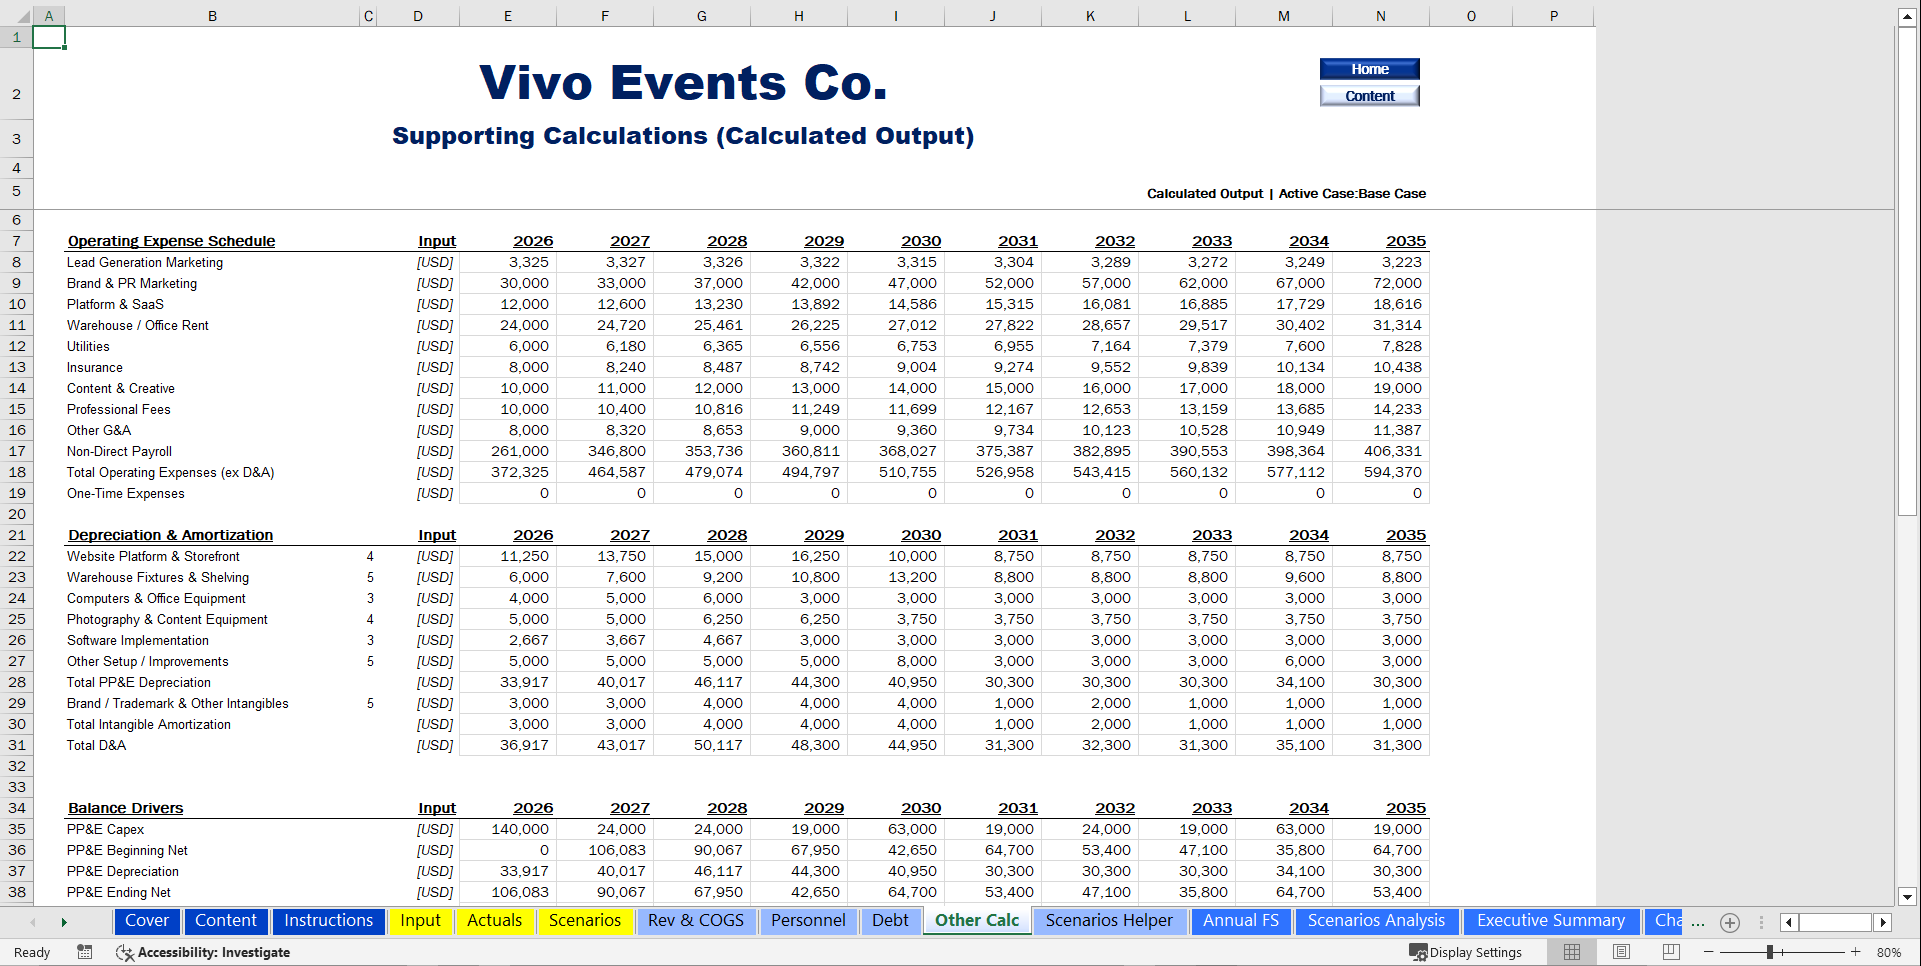This screenshot has height=966, width=1921.
Task: Click the Home navigation button
Action: (x=1369, y=68)
